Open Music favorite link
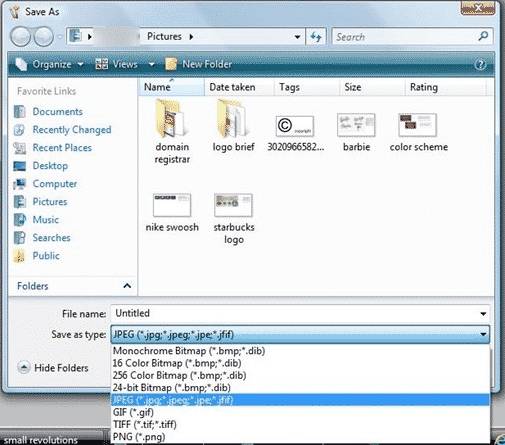The image size is (505, 445). [x=46, y=220]
